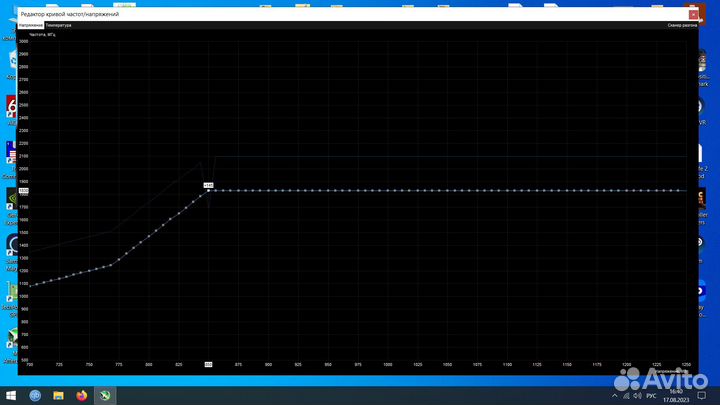The image size is (720, 405).
Task: Click the curve point at 775 mV
Action: (119, 259)
